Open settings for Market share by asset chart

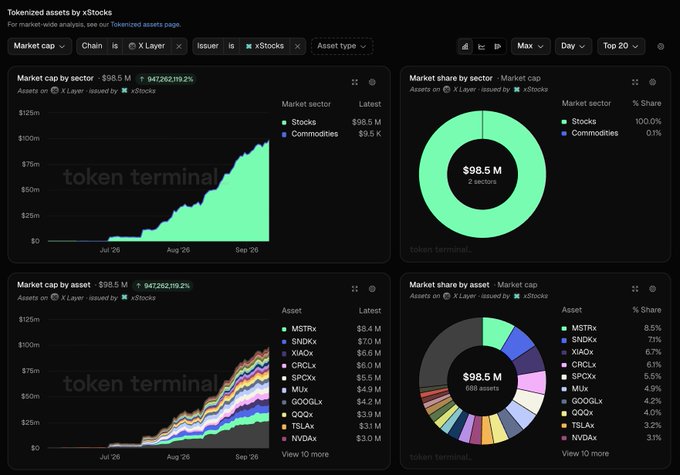pos(652,289)
